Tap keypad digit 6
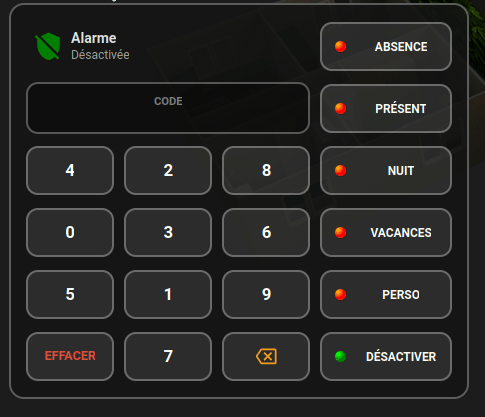This screenshot has height=417, width=485. 266,232
